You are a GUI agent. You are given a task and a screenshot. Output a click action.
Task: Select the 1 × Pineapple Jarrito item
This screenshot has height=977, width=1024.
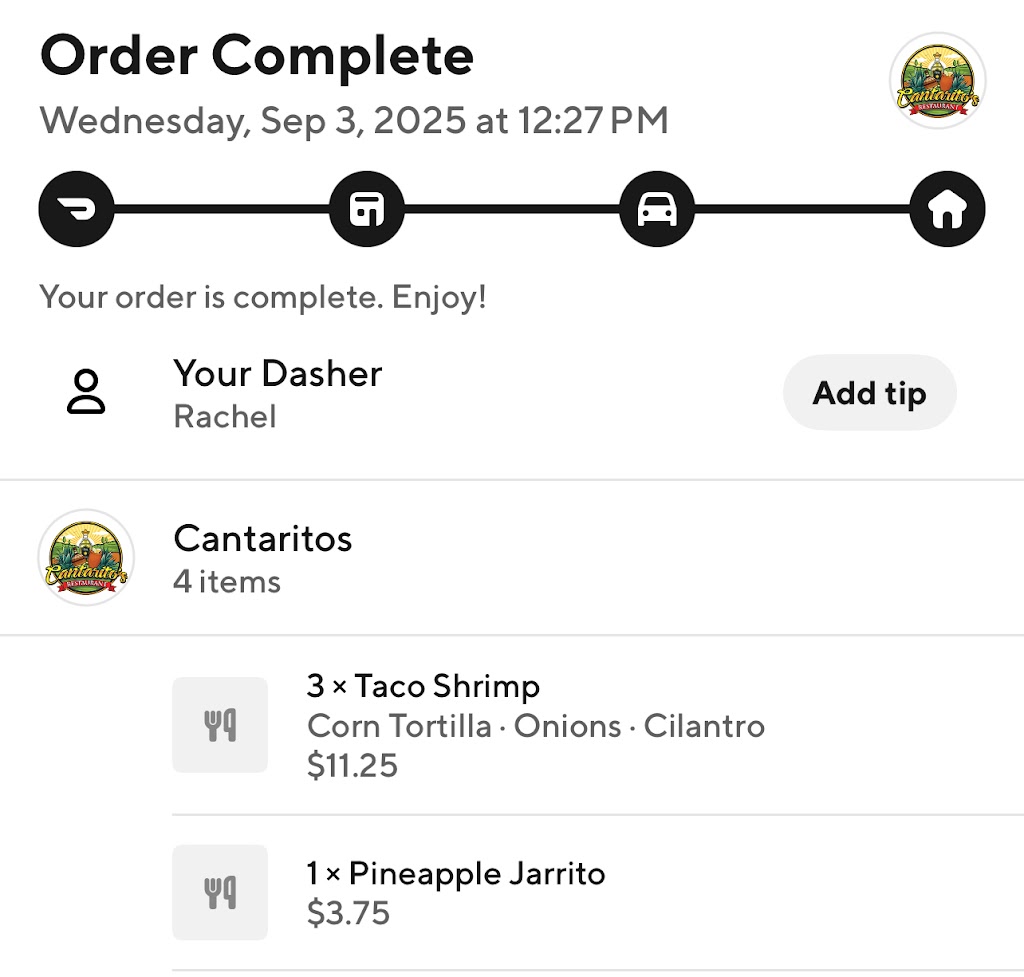pos(456,874)
